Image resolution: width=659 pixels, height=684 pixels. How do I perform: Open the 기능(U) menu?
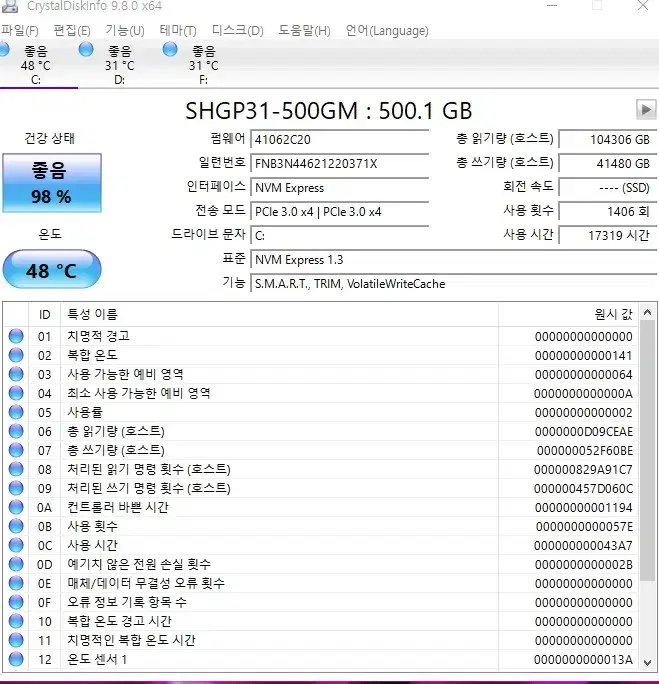coord(125,31)
